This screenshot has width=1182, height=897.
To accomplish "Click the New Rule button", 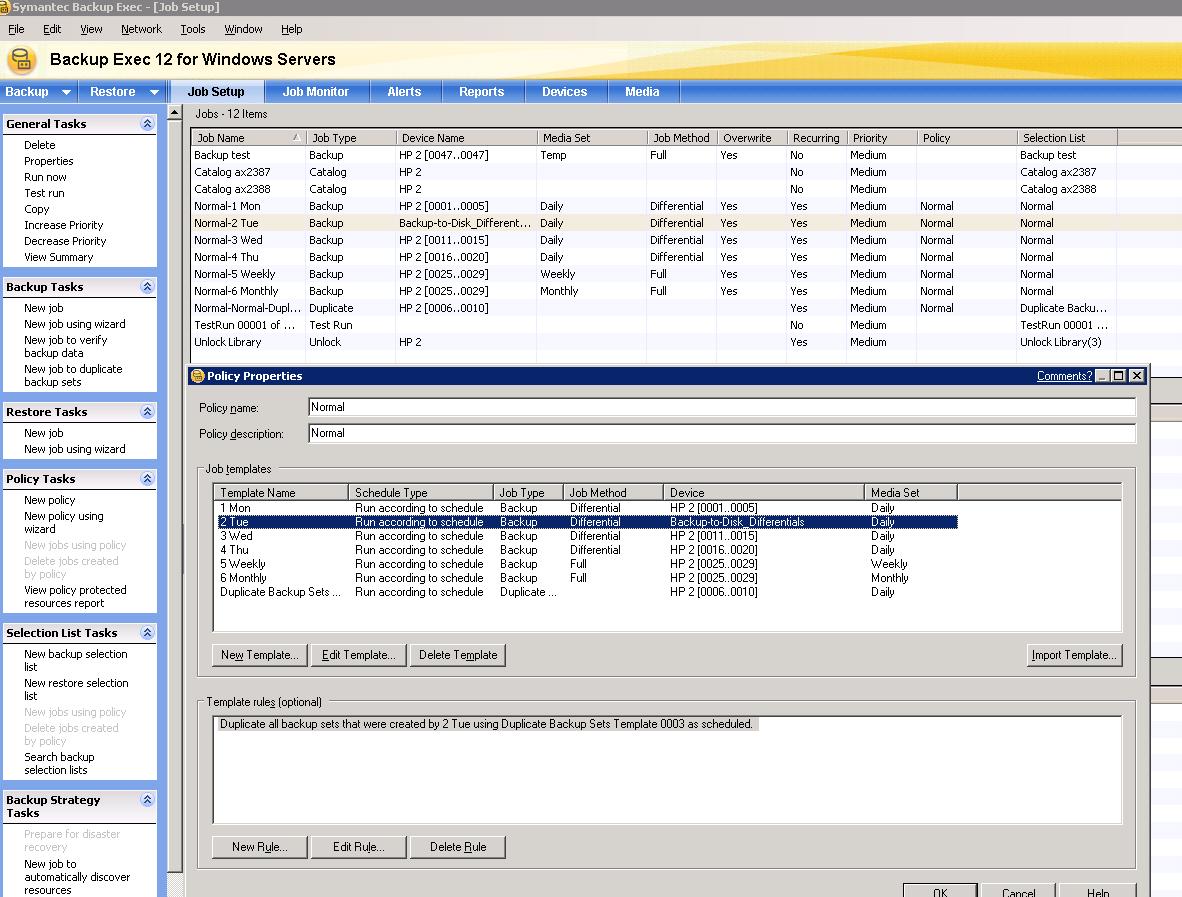I will tap(260, 847).
